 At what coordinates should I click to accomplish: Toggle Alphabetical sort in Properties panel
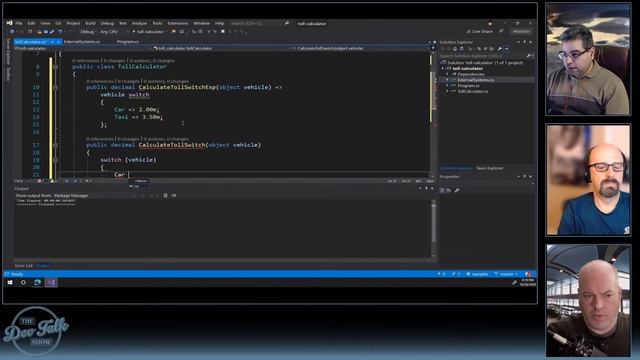pos(449,190)
